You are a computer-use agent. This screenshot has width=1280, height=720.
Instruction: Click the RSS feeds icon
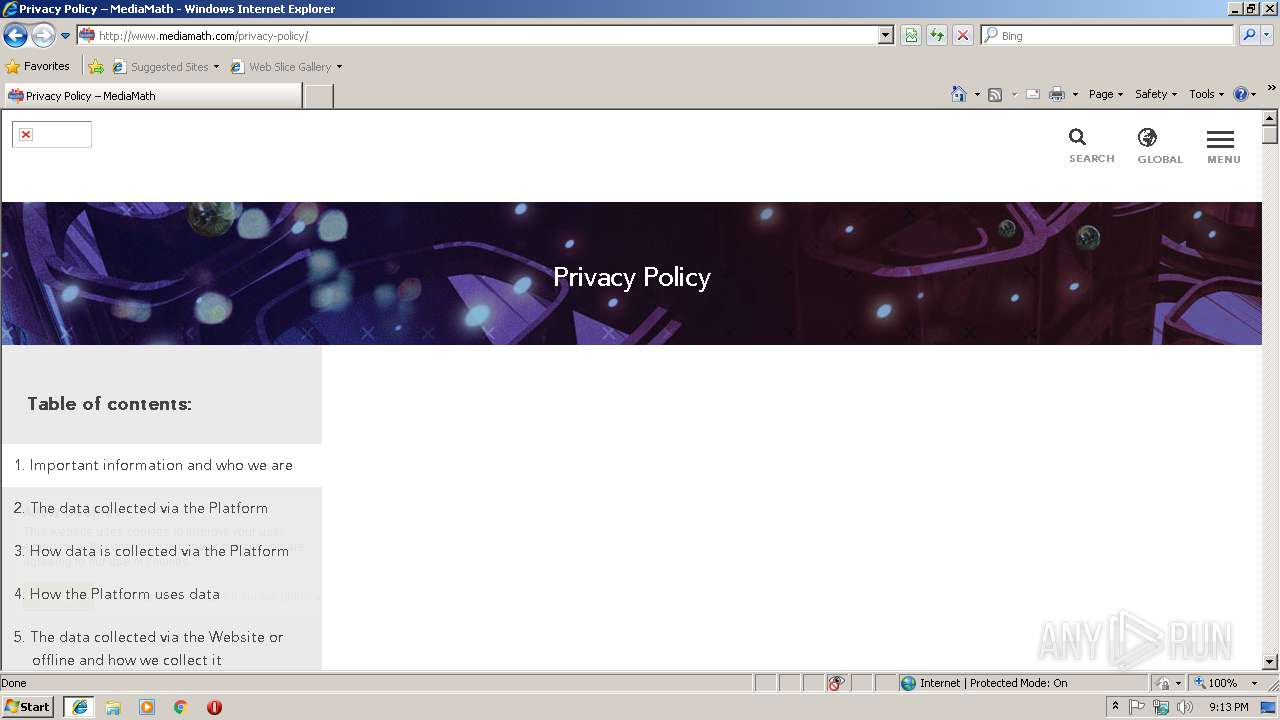tap(995, 94)
